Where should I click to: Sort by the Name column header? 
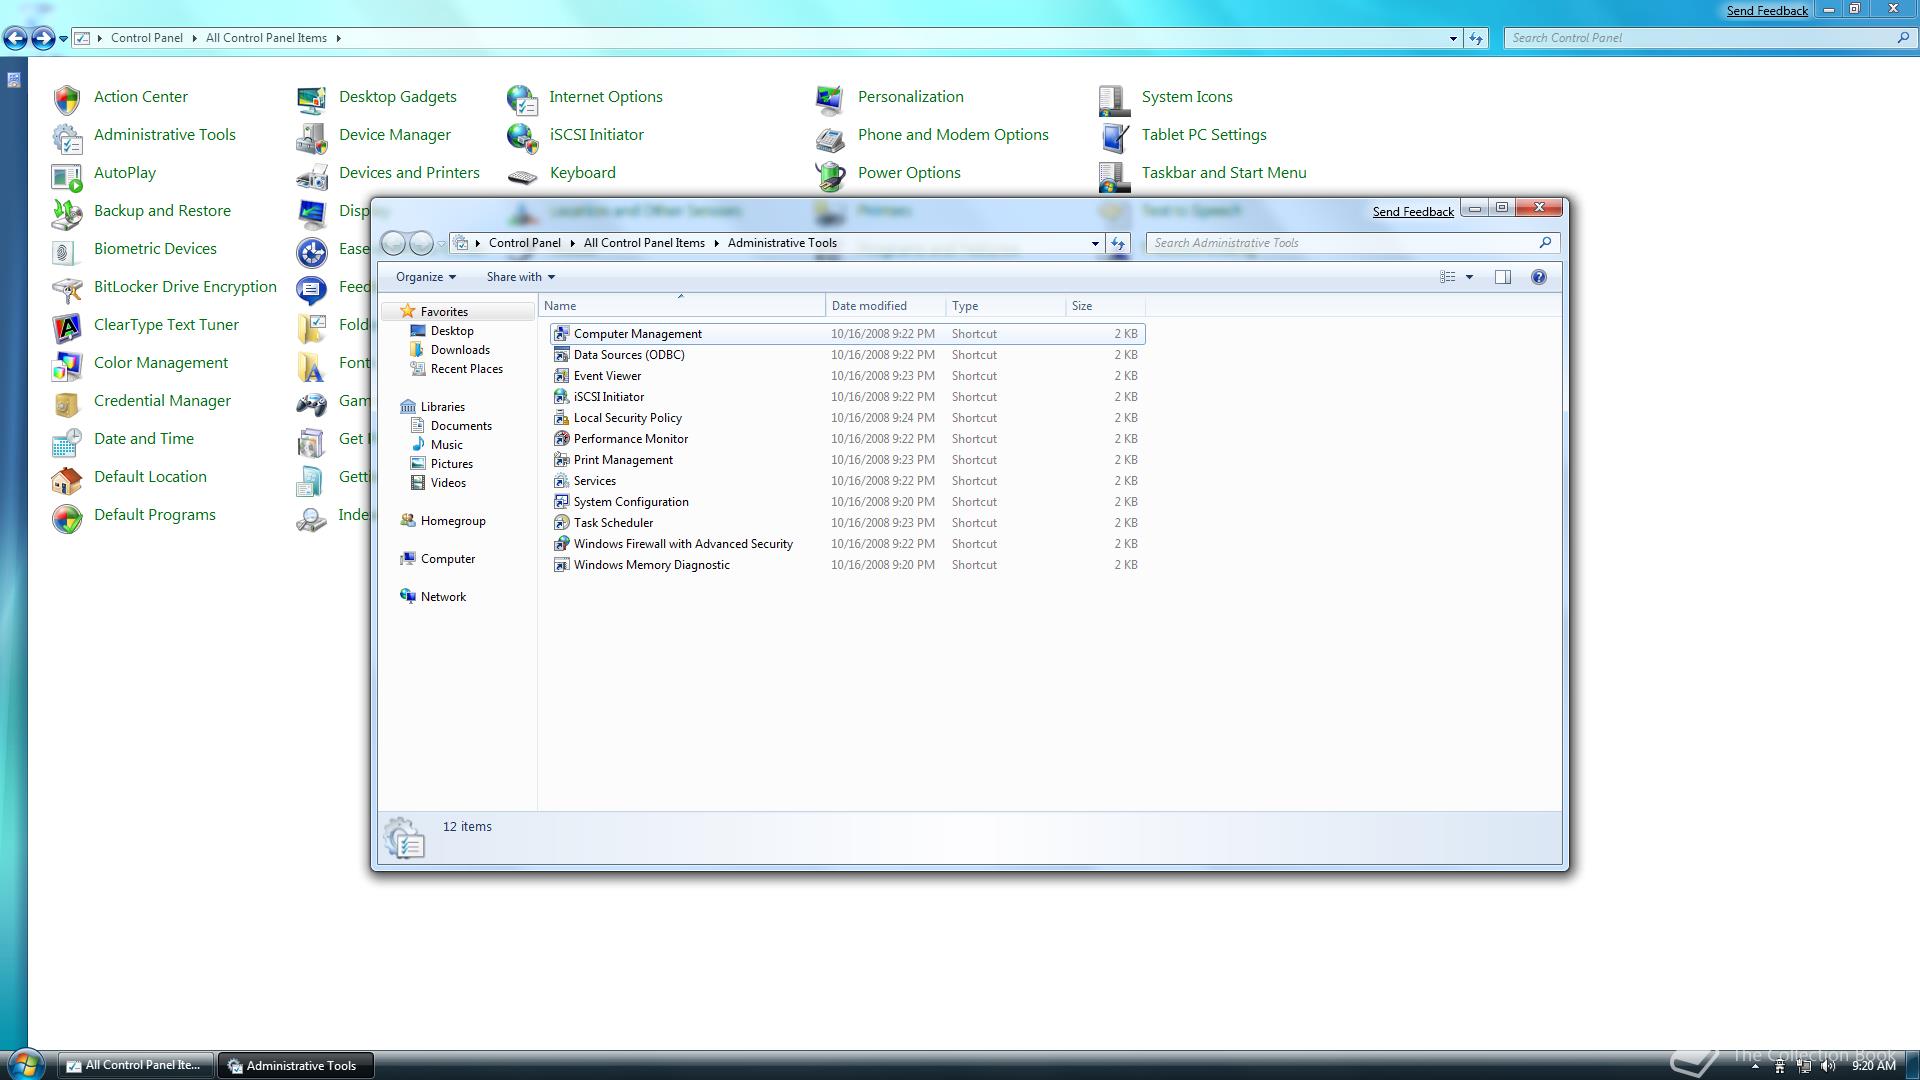pos(682,306)
